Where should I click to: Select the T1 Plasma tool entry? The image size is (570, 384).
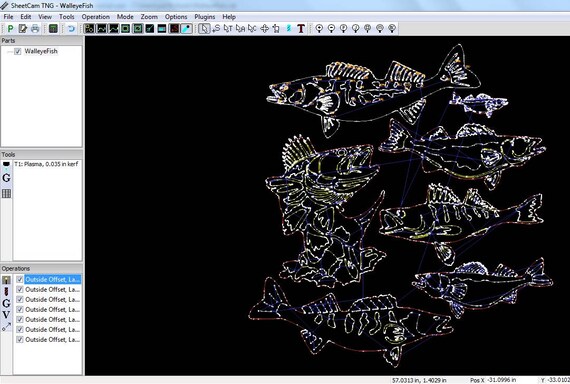pos(46,164)
